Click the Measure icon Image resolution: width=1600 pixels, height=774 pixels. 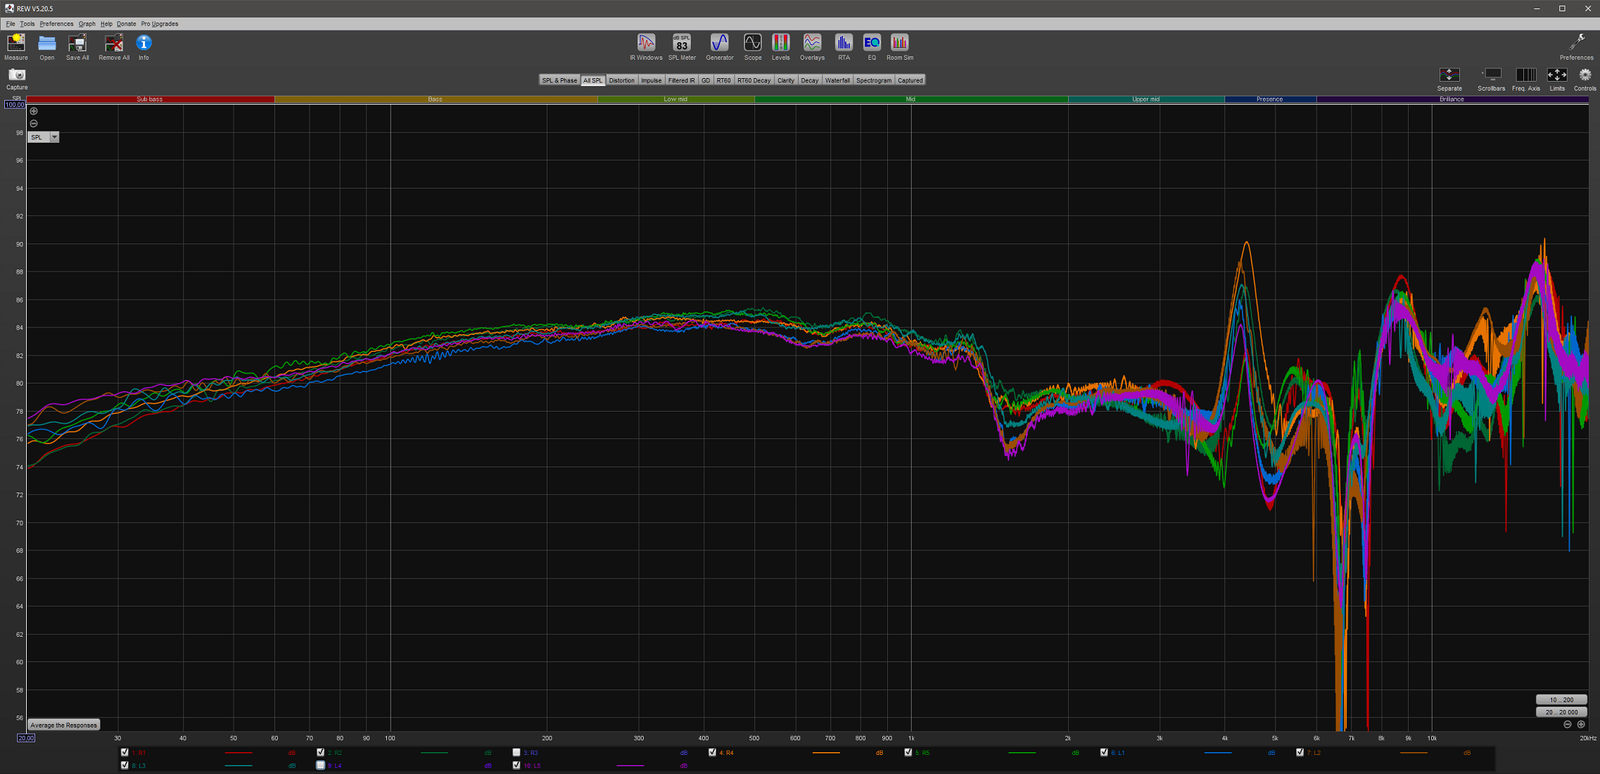coord(16,43)
